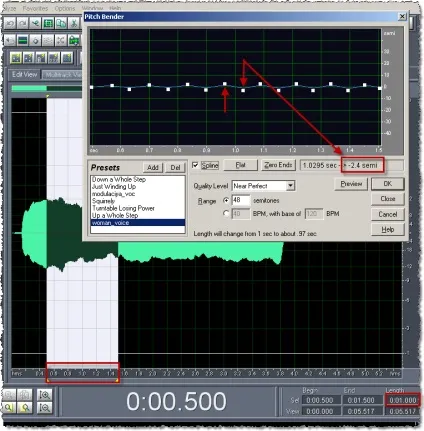The height and width of the screenshot is (431, 424).
Task: Click the vertical zoom out magnifier icon
Action: [x=44, y=407]
